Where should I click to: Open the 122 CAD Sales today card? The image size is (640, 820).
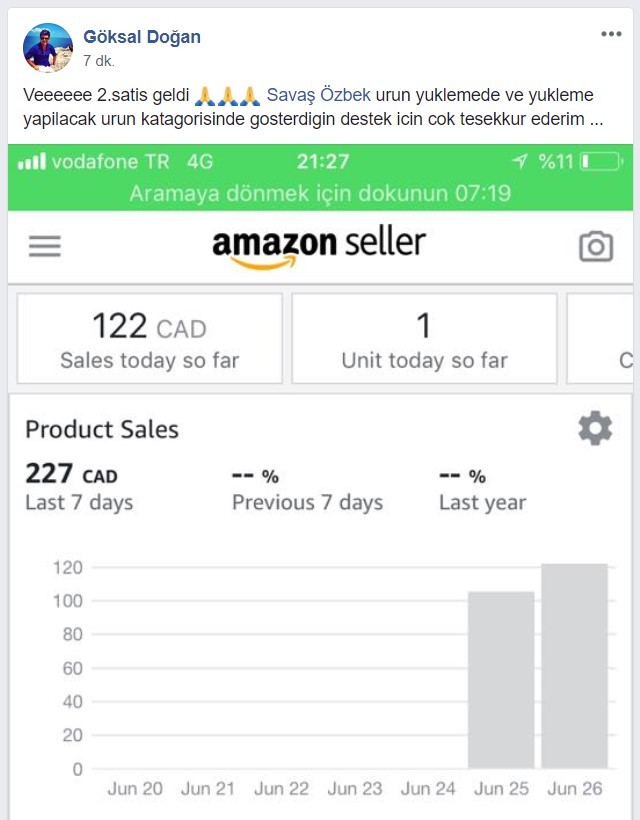(150, 338)
